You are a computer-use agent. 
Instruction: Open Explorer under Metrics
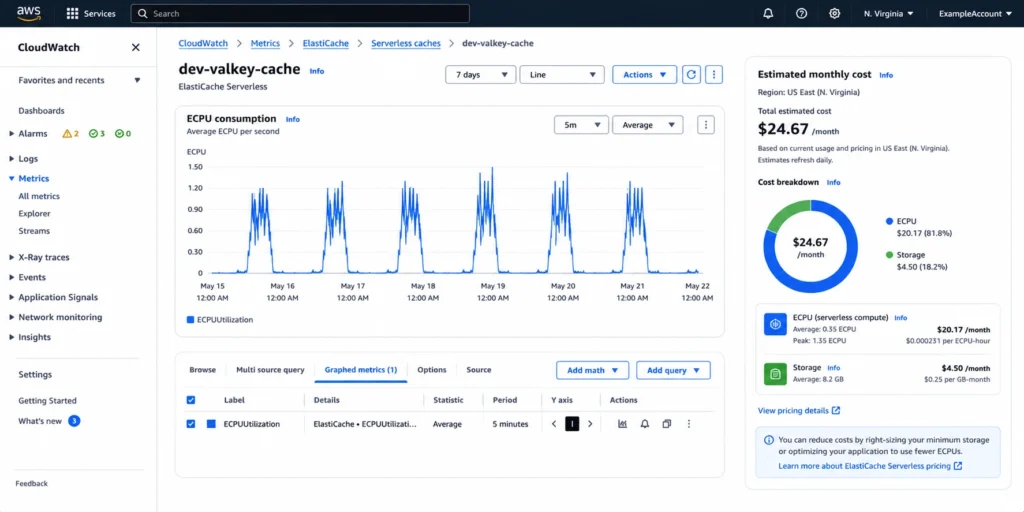coord(34,214)
